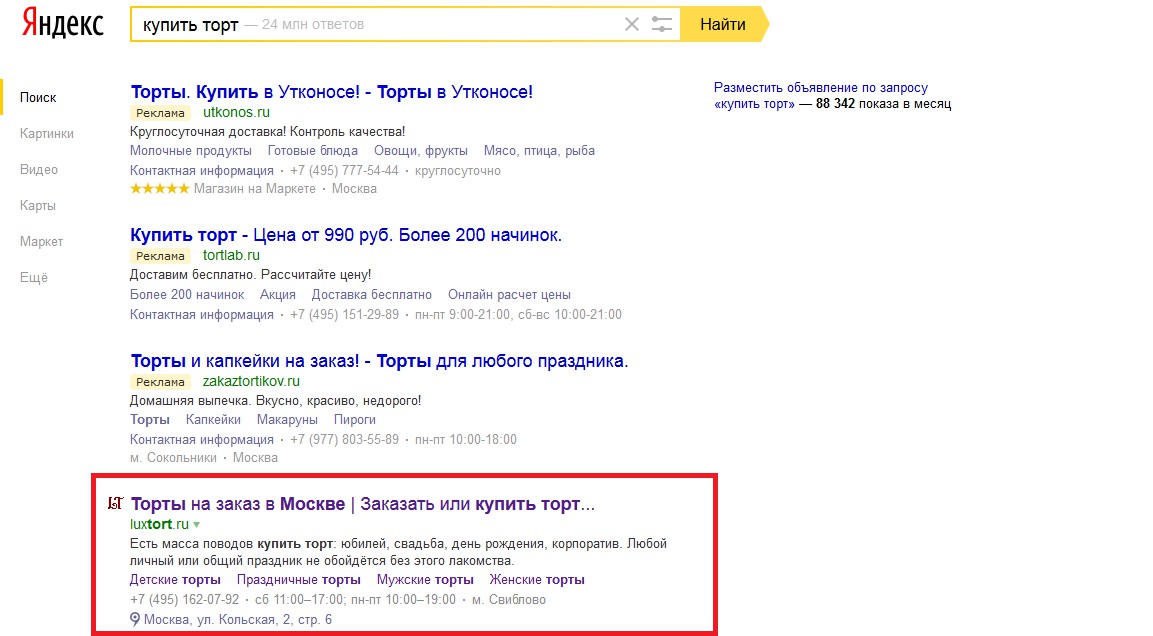Click the tortlab.ru URL link

(231, 255)
